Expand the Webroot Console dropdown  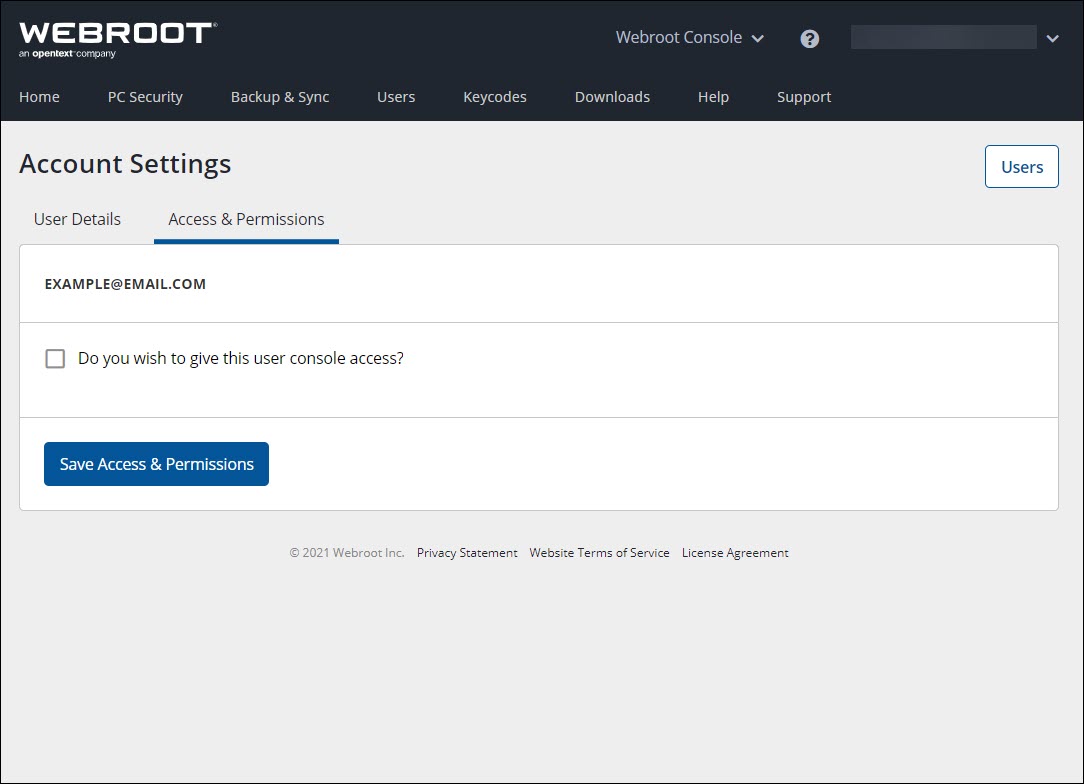(689, 38)
